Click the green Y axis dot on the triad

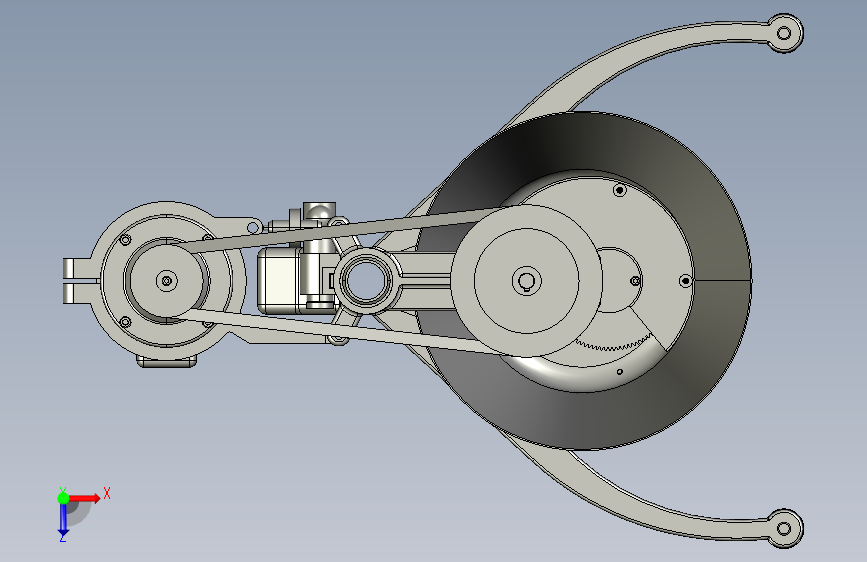(x=64, y=498)
